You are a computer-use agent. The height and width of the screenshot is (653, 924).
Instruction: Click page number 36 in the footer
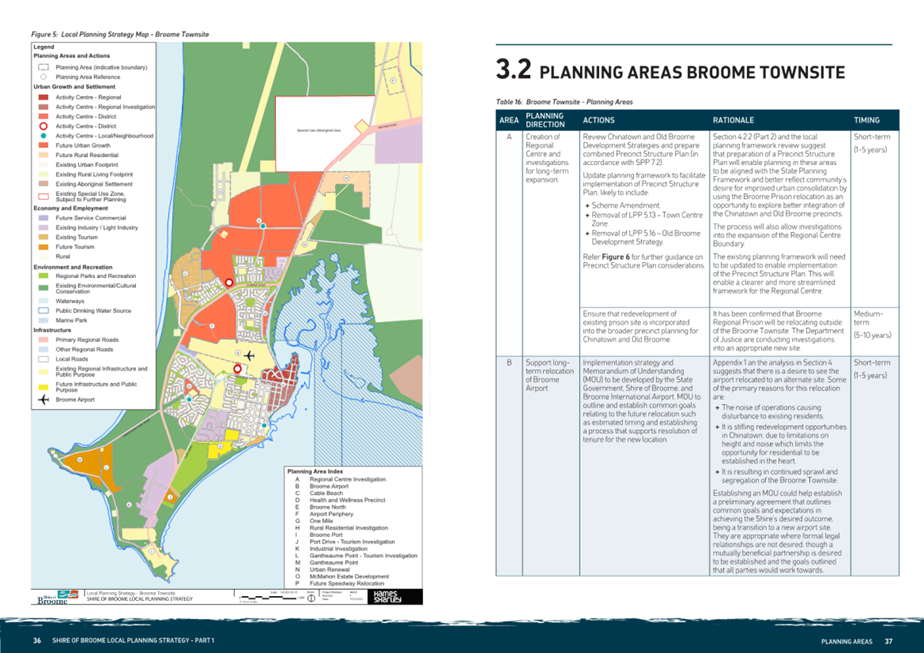point(37,641)
